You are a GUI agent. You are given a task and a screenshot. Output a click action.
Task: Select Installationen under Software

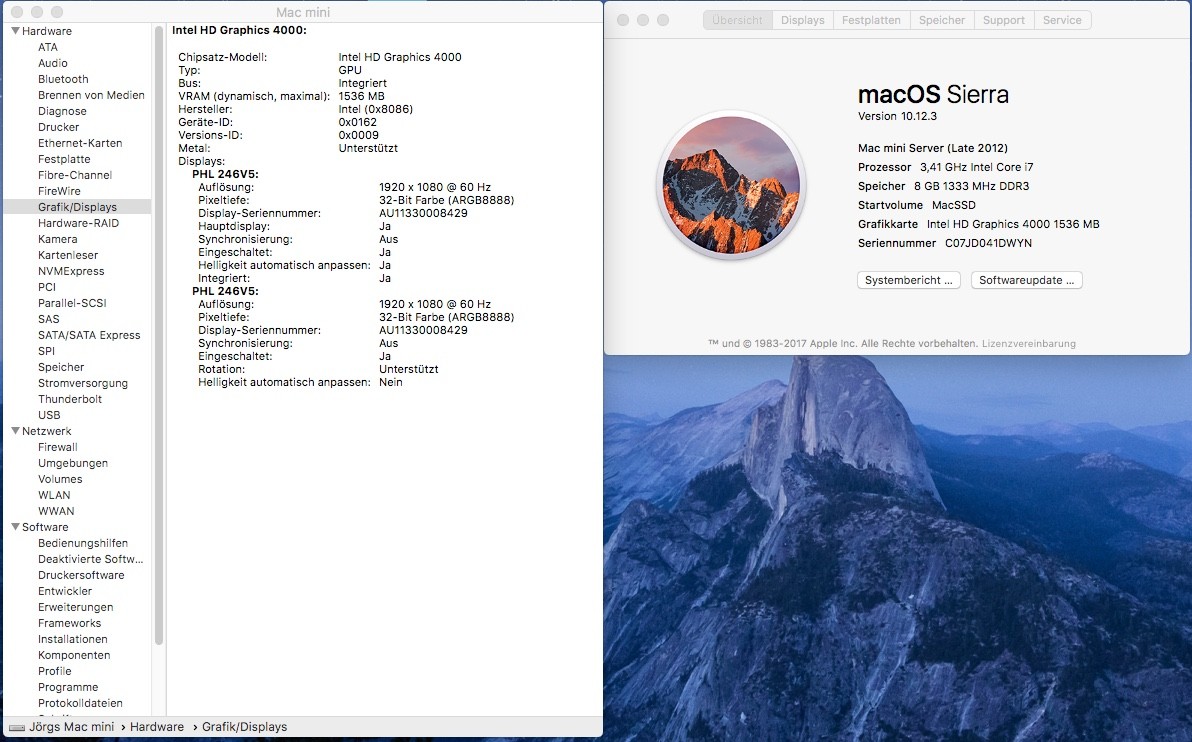pyautogui.click(x=73, y=639)
